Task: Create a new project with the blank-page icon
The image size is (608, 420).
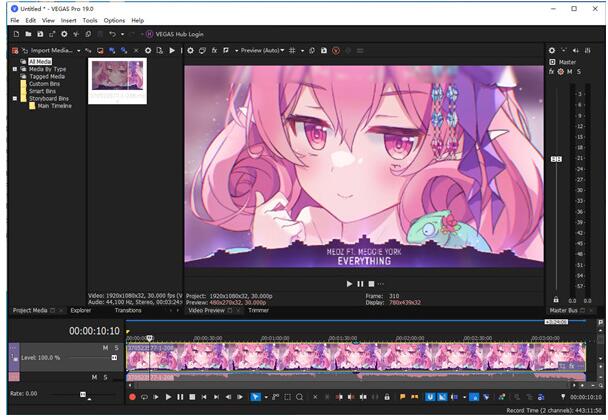Action: pos(16,34)
